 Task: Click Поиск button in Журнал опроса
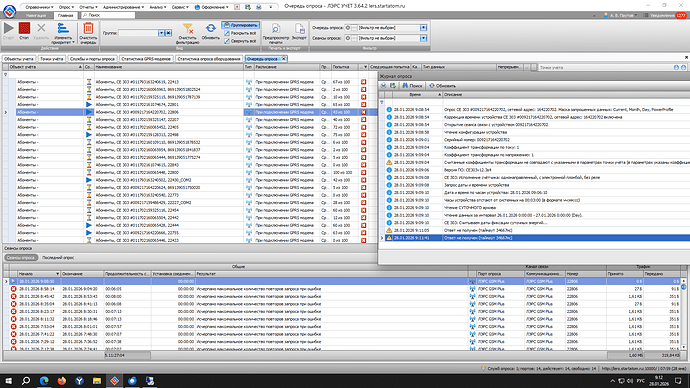412,86
